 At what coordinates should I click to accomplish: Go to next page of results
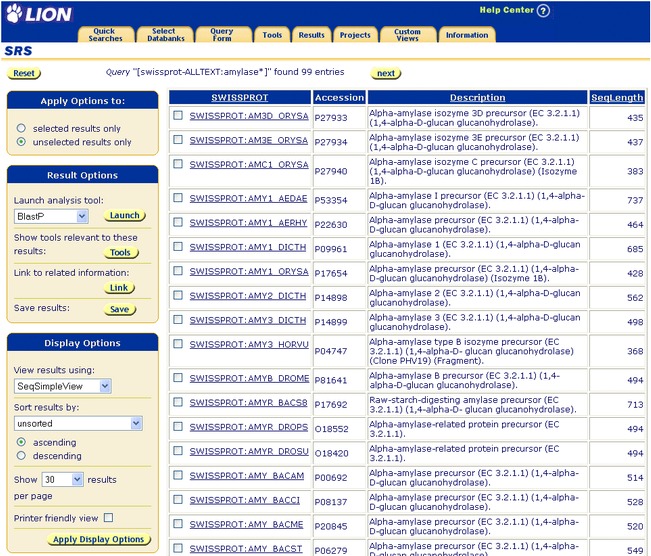point(386,73)
